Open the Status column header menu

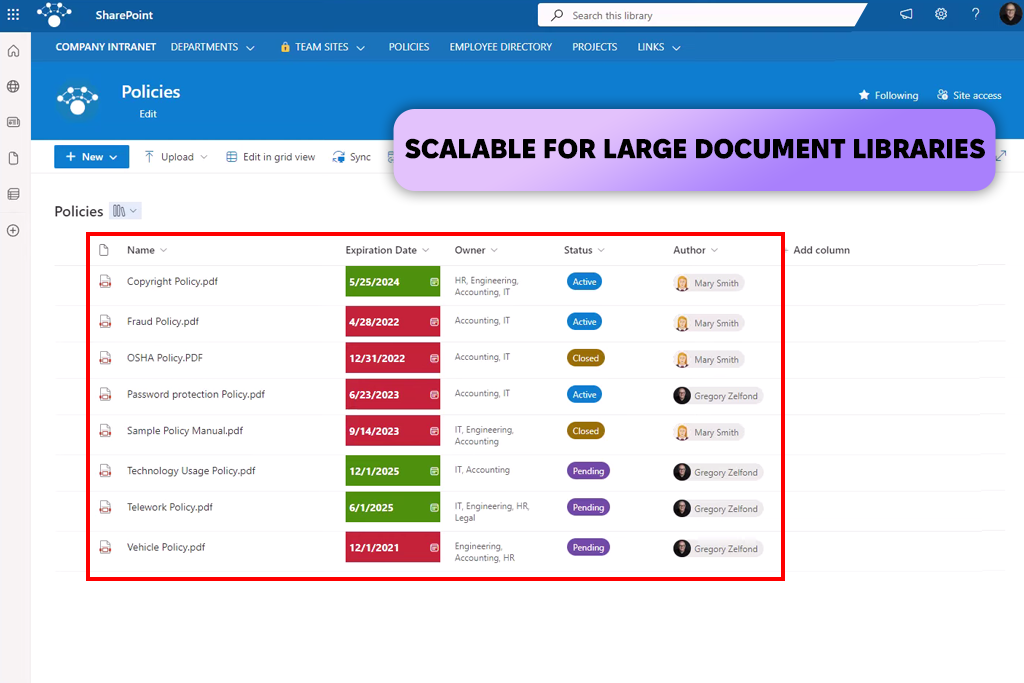click(x=584, y=250)
